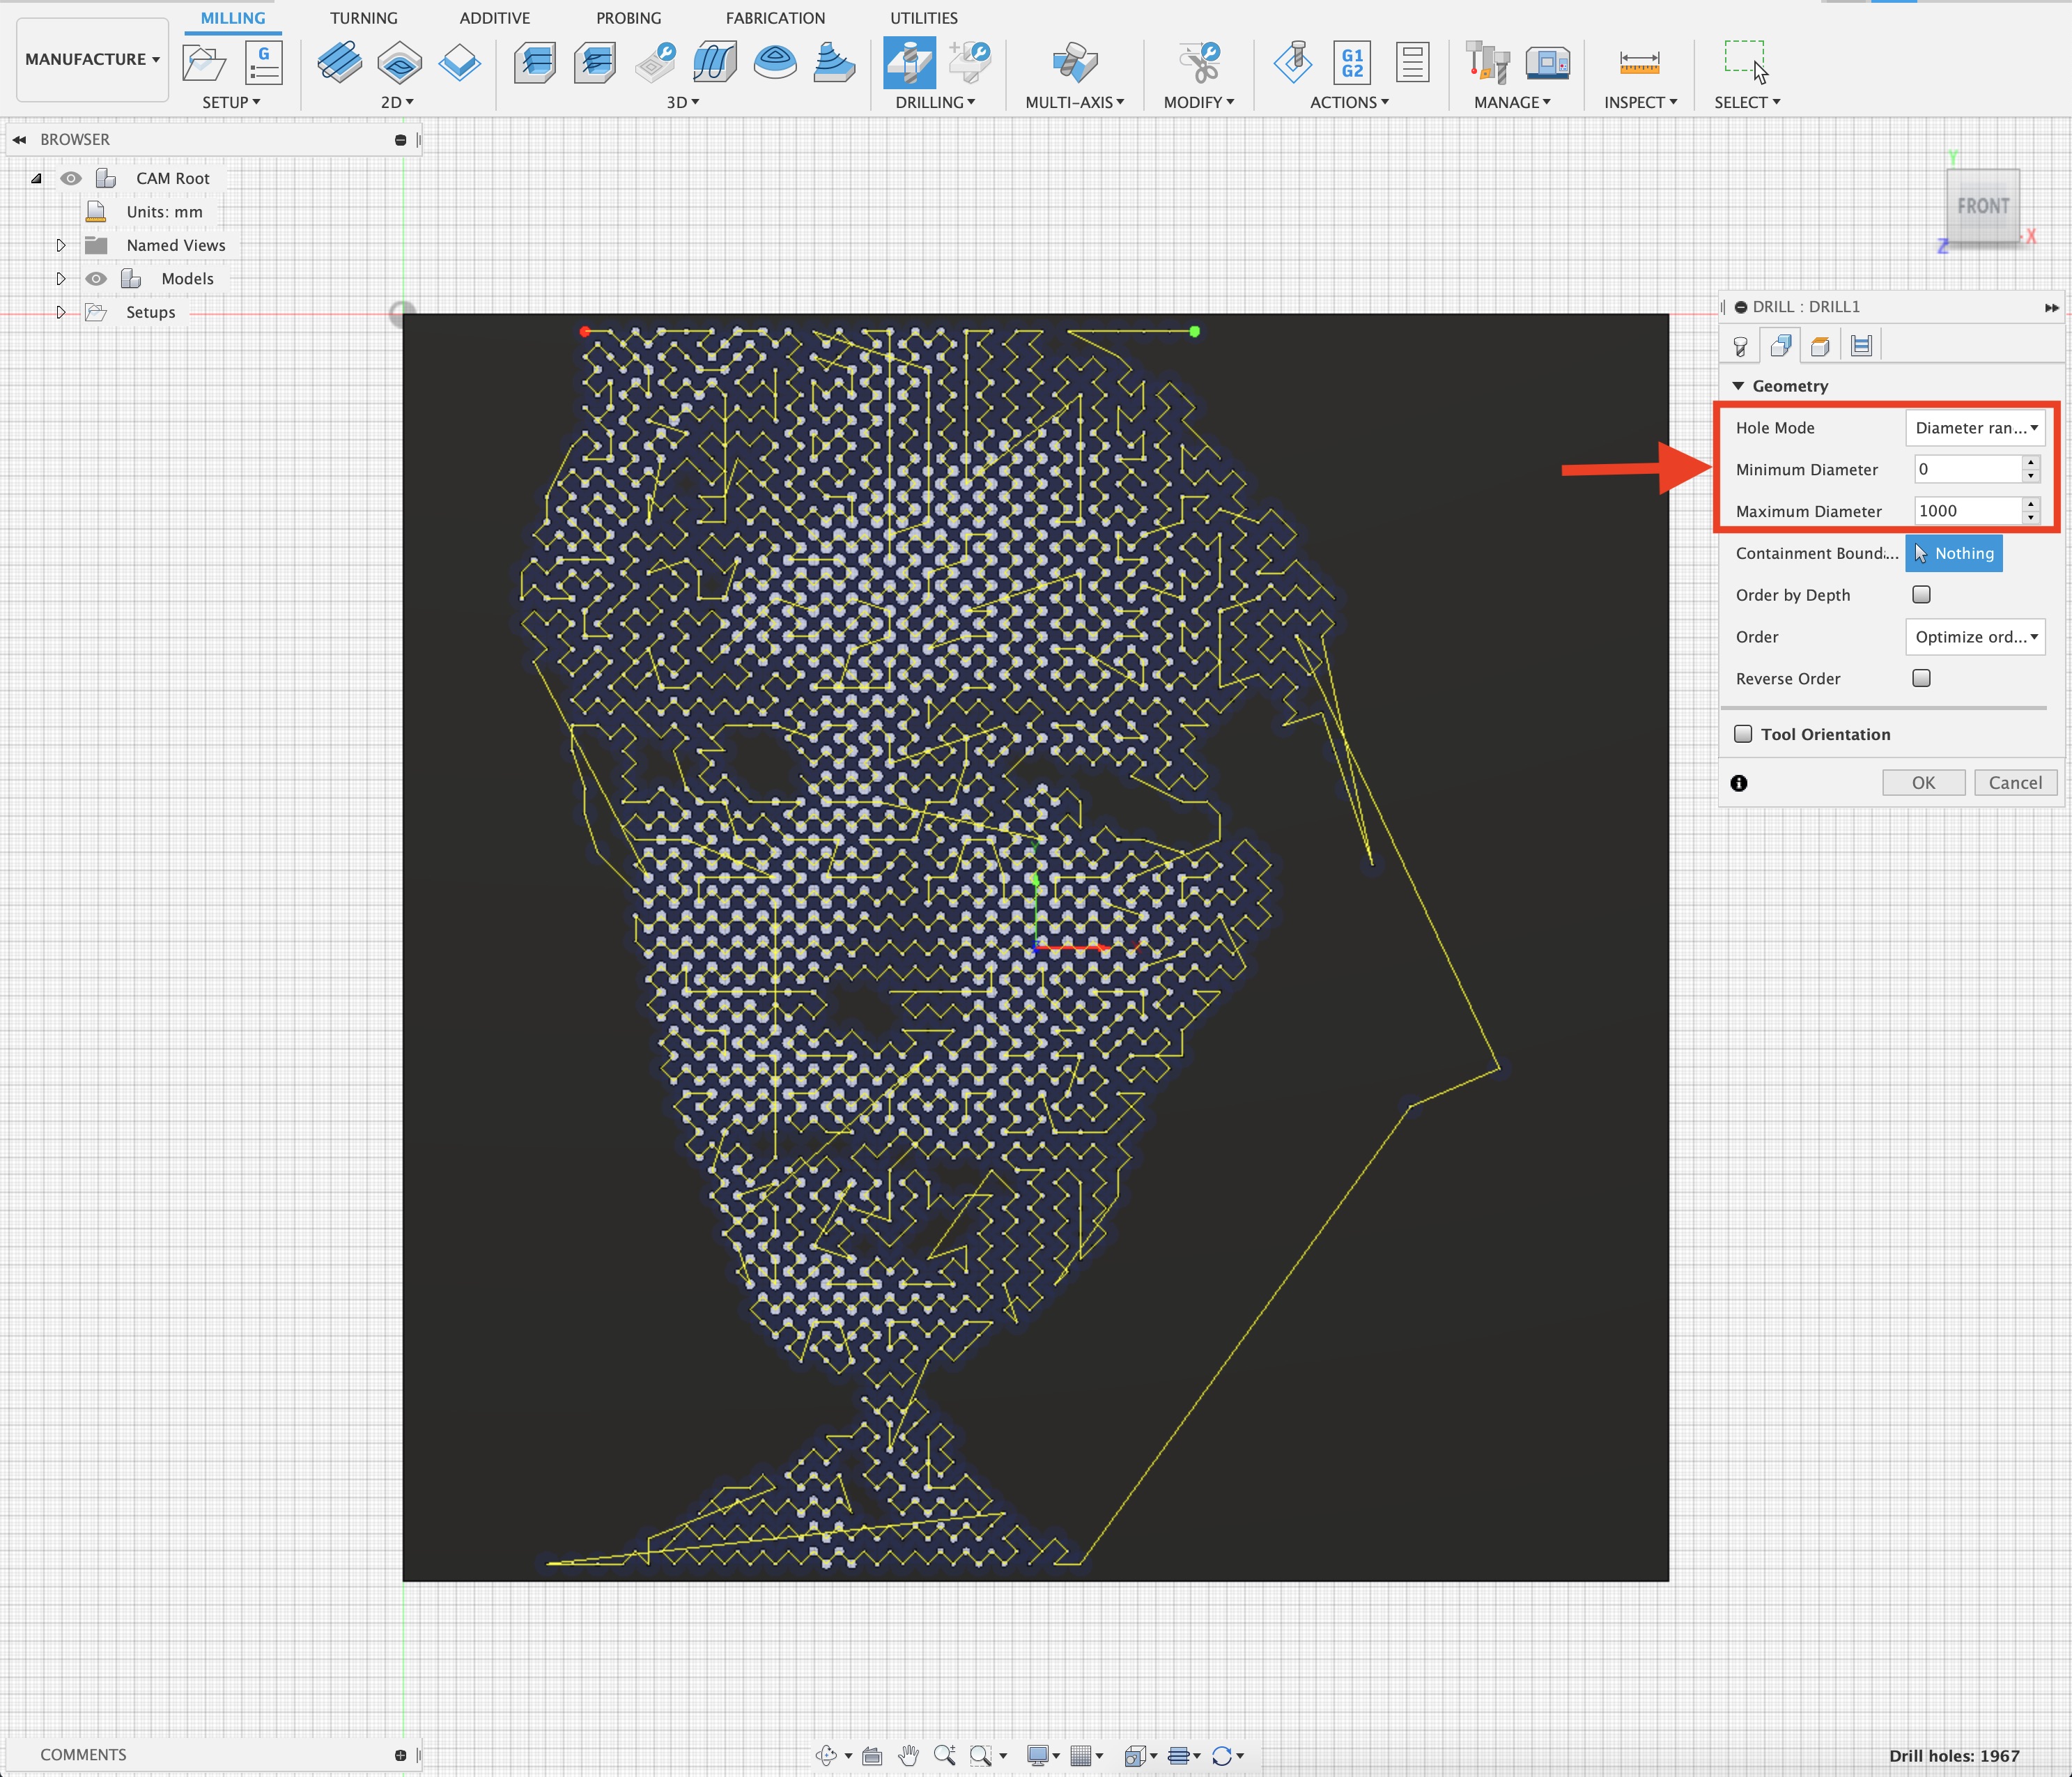Select the 2D Adaptive Clearing icon
The height and width of the screenshot is (1777, 2072).
tap(339, 63)
